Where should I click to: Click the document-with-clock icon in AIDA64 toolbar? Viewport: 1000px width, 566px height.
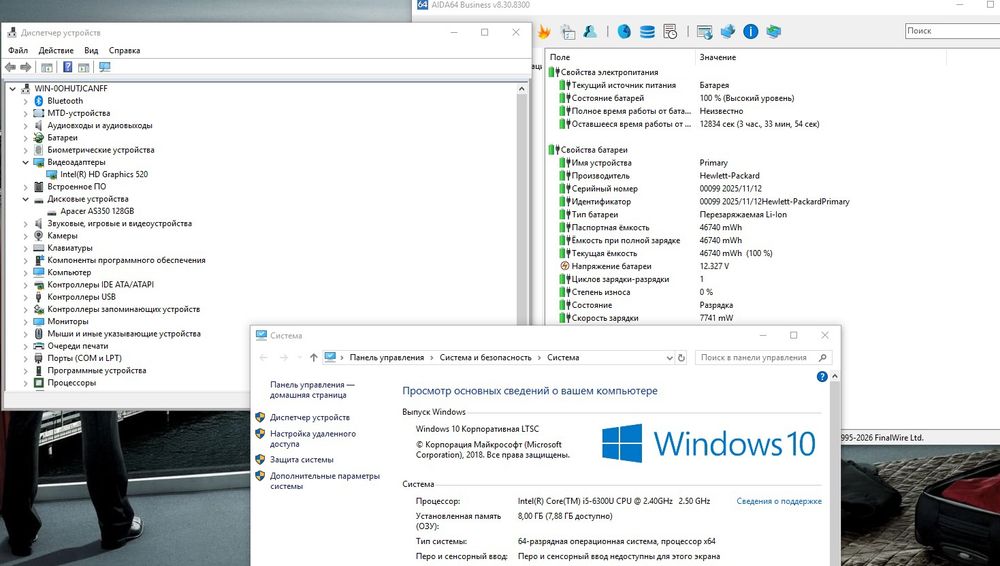click(x=670, y=31)
